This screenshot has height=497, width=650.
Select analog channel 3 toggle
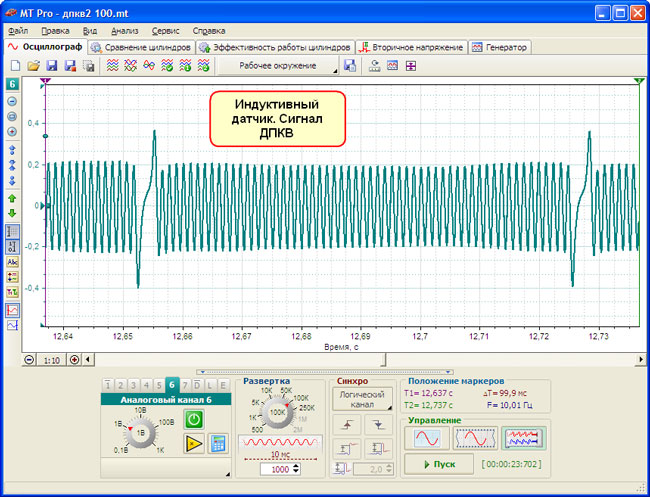(x=134, y=385)
